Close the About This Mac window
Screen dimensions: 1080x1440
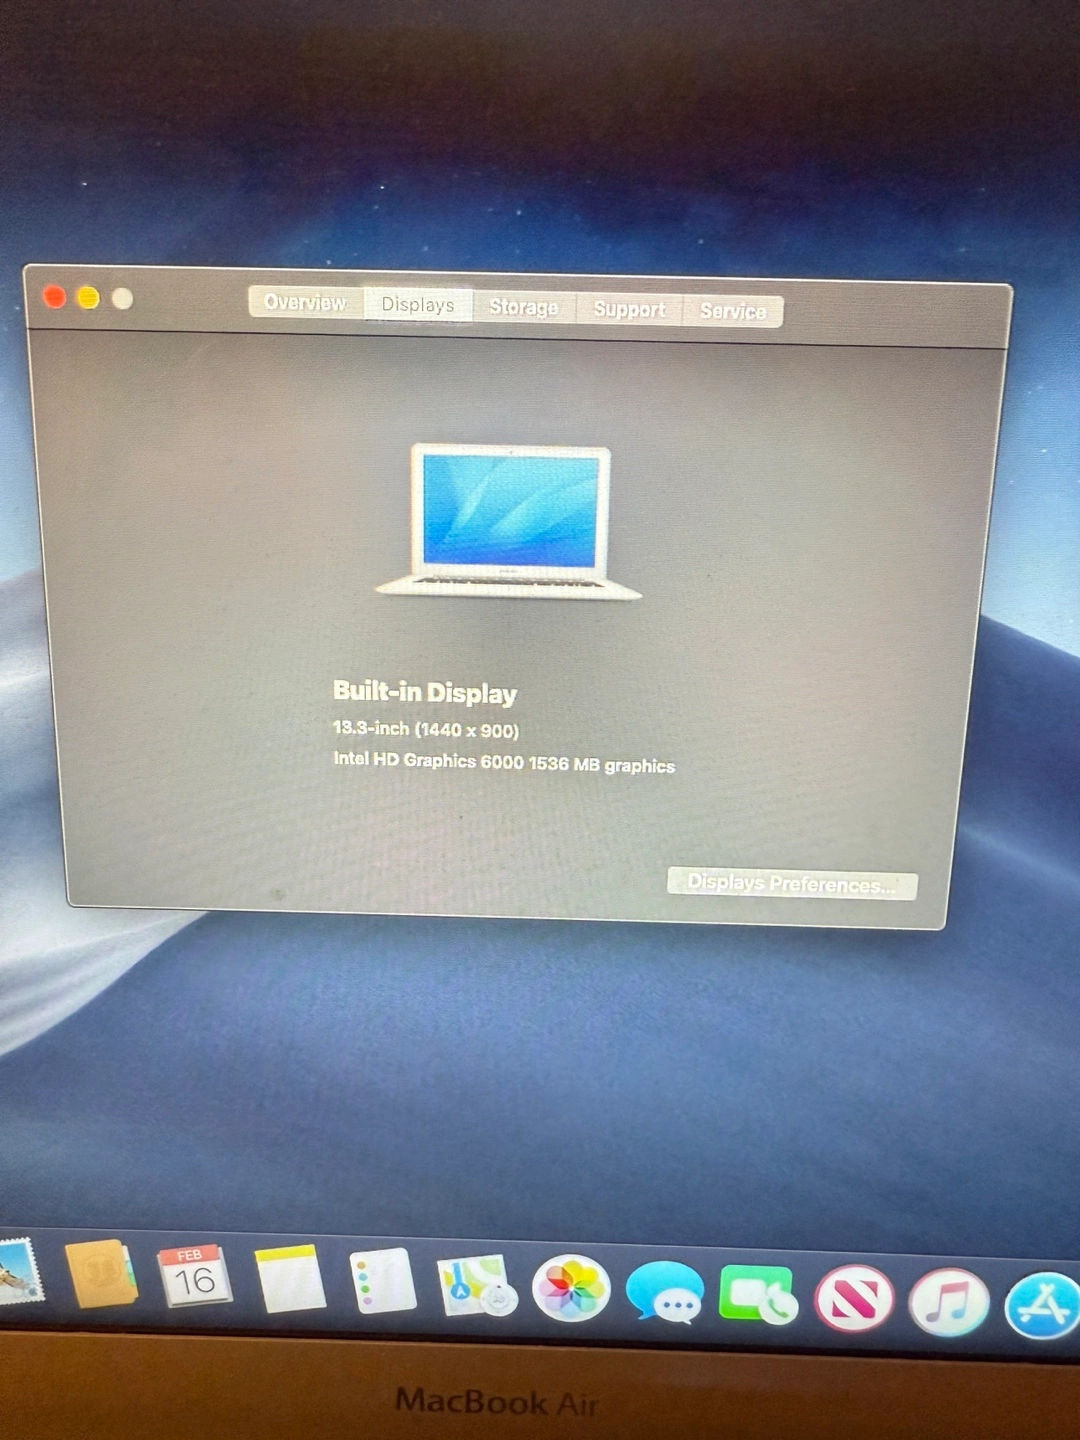55,297
